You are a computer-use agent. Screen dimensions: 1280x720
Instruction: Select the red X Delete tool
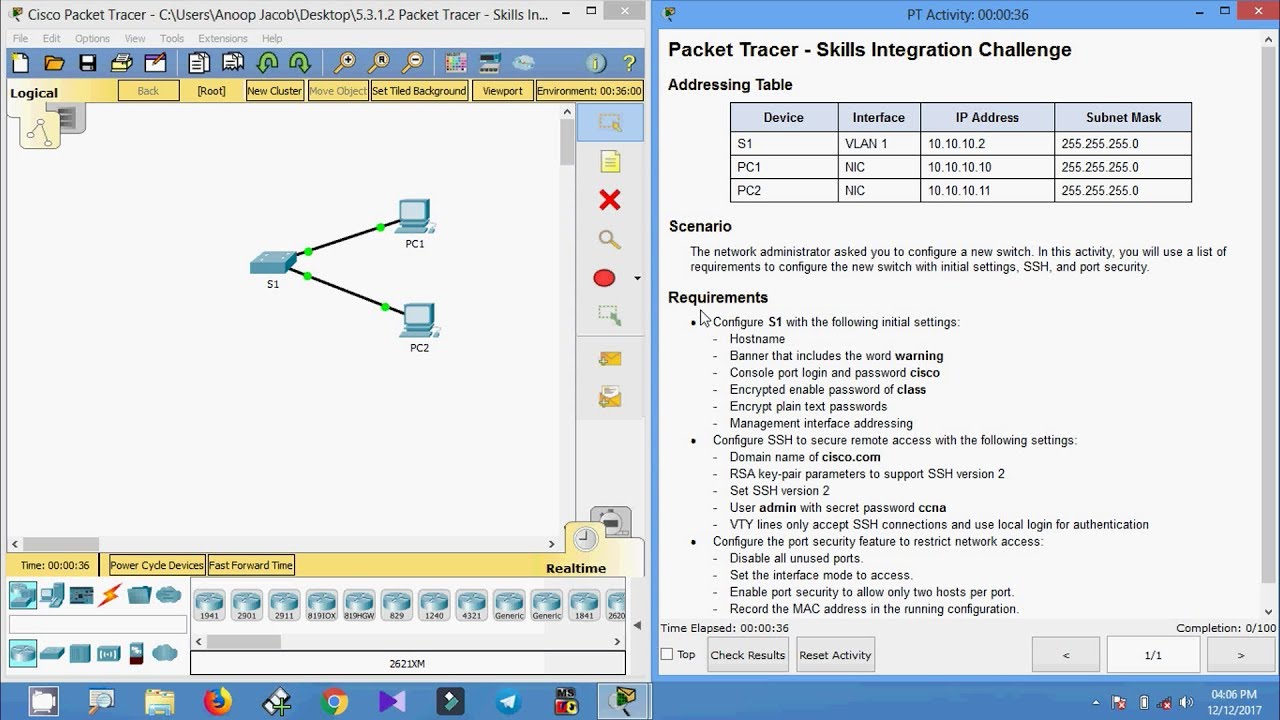[x=609, y=200]
